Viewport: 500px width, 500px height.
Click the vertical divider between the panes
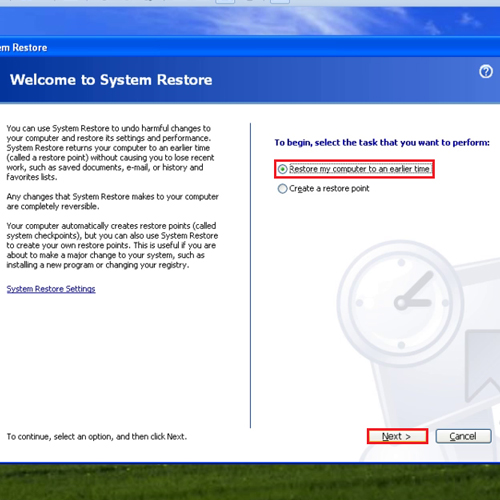pyautogui.click(x=250, y=275)
